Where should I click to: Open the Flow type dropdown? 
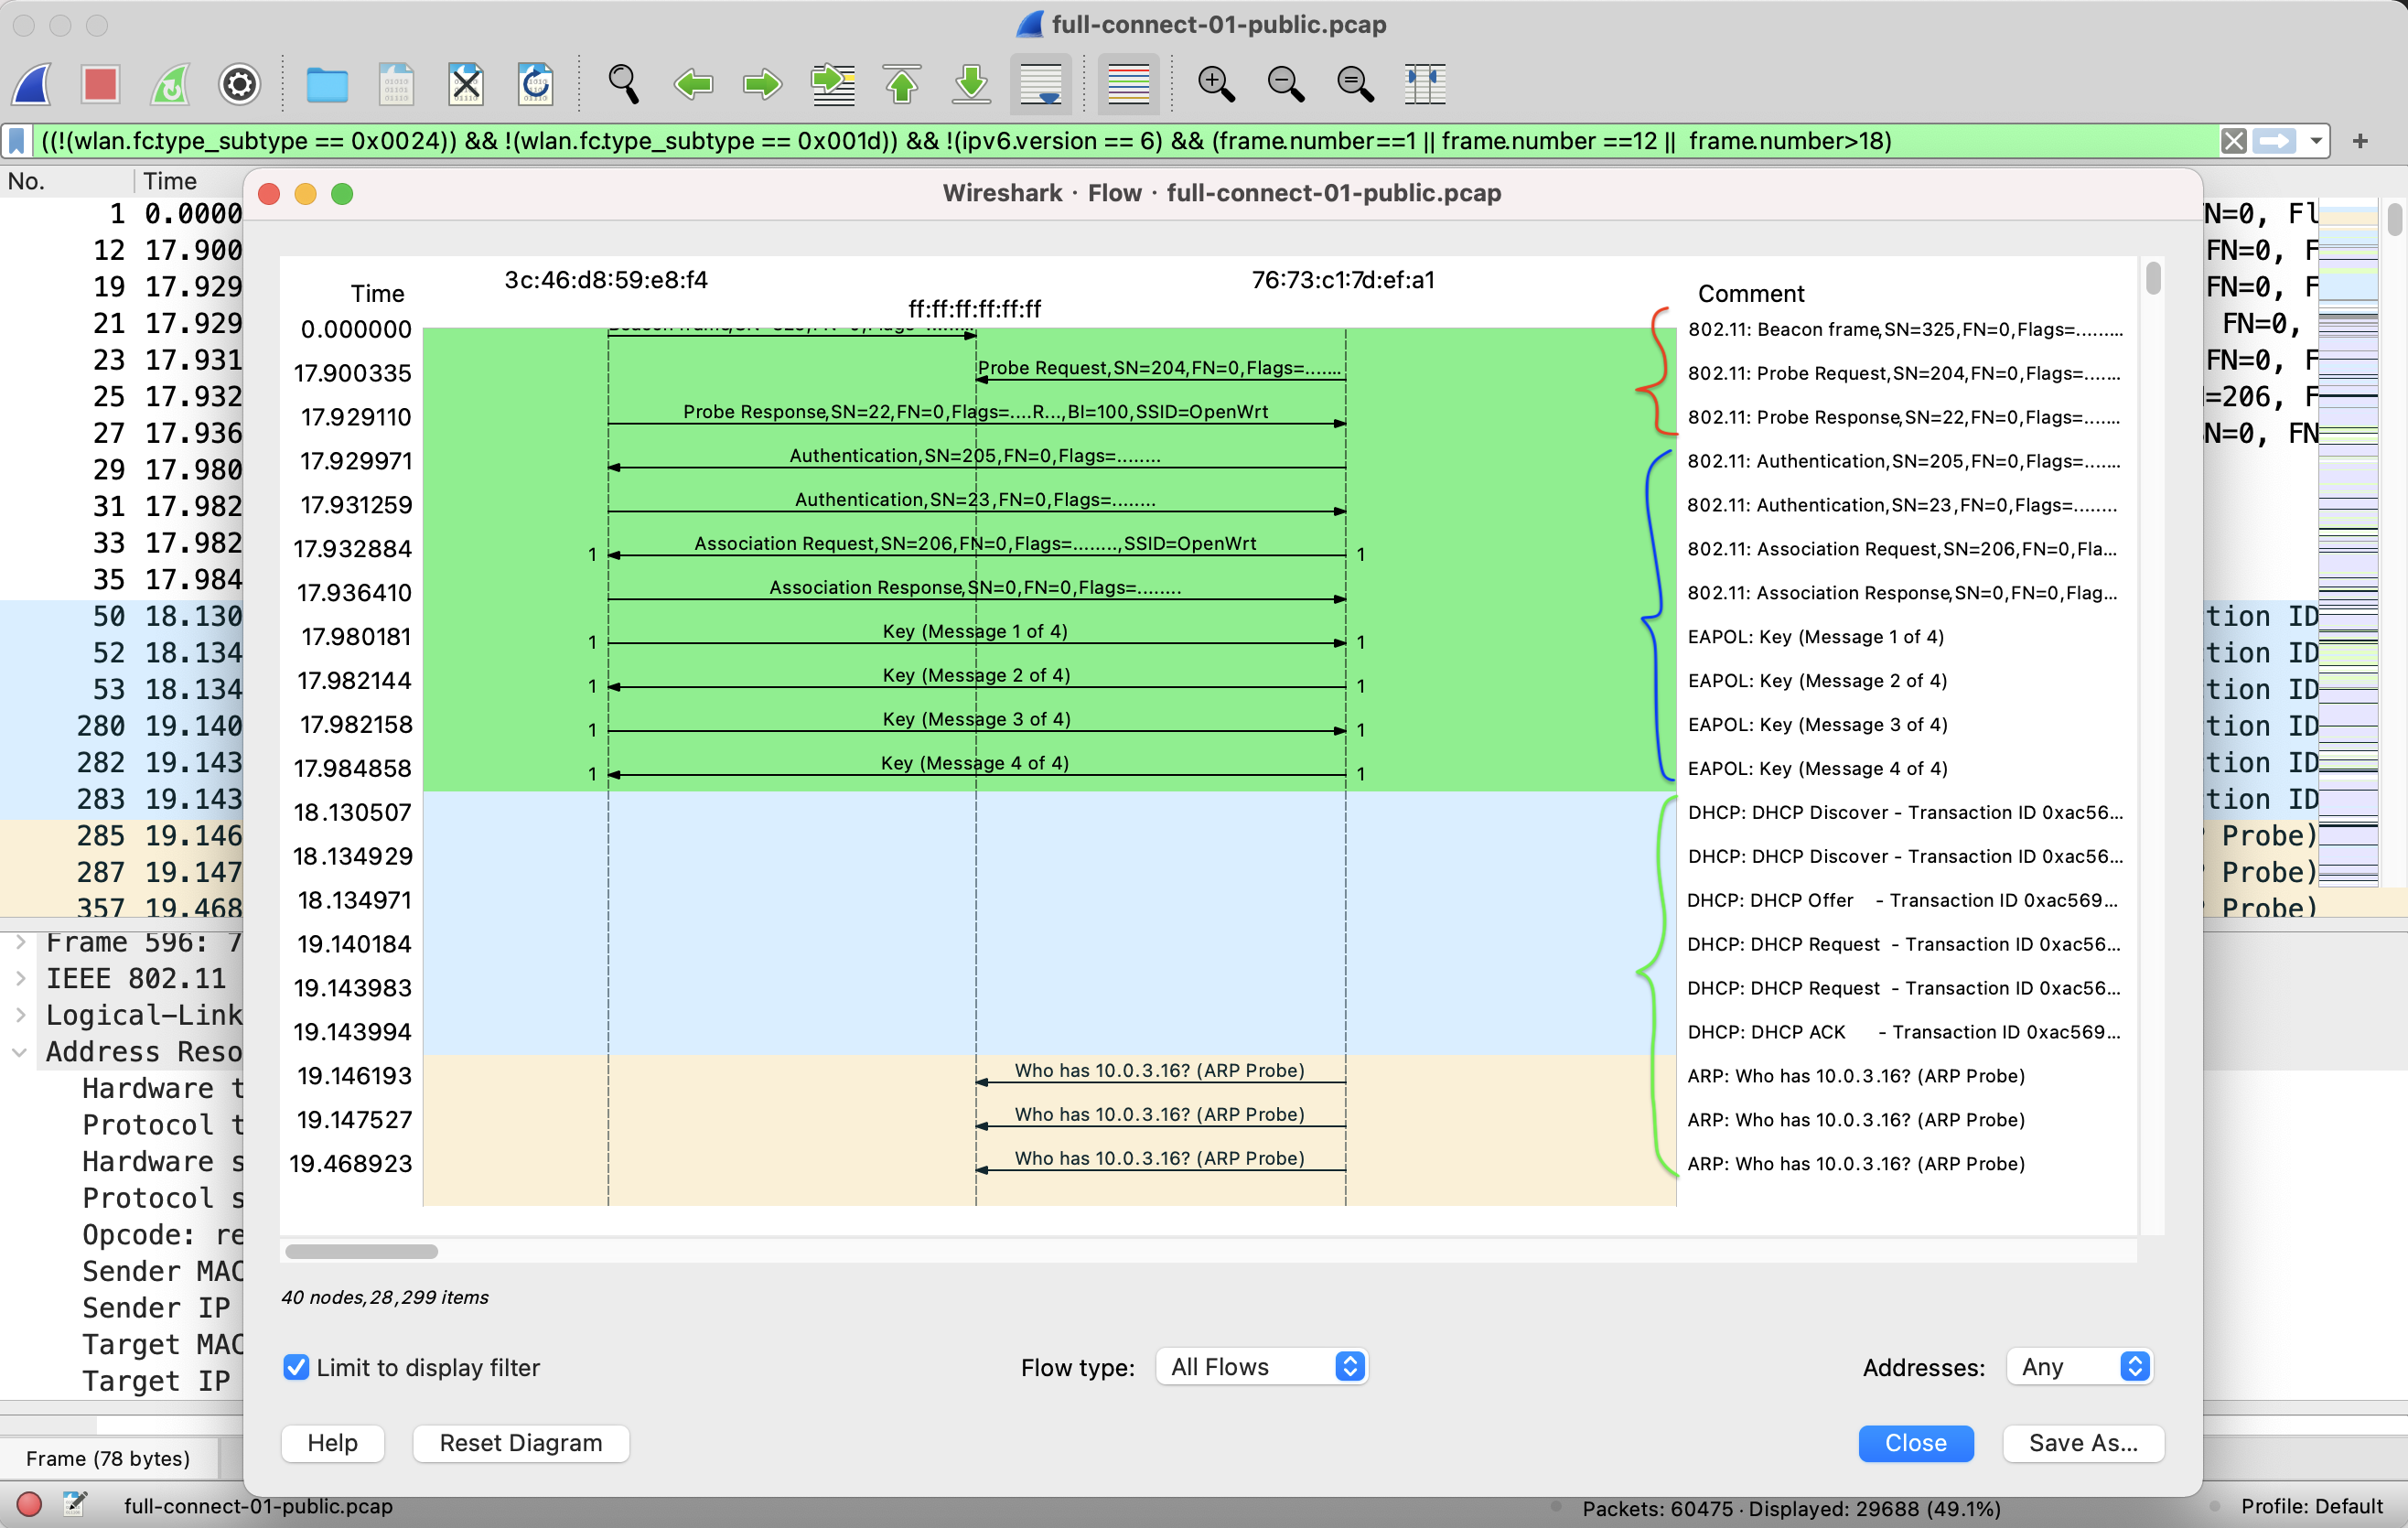(x=1262, y=1367)
